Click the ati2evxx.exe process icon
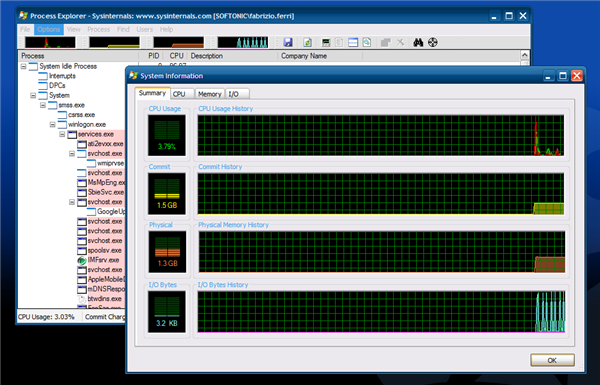This screenshot has width=600, height=385. tap(82, 144)
